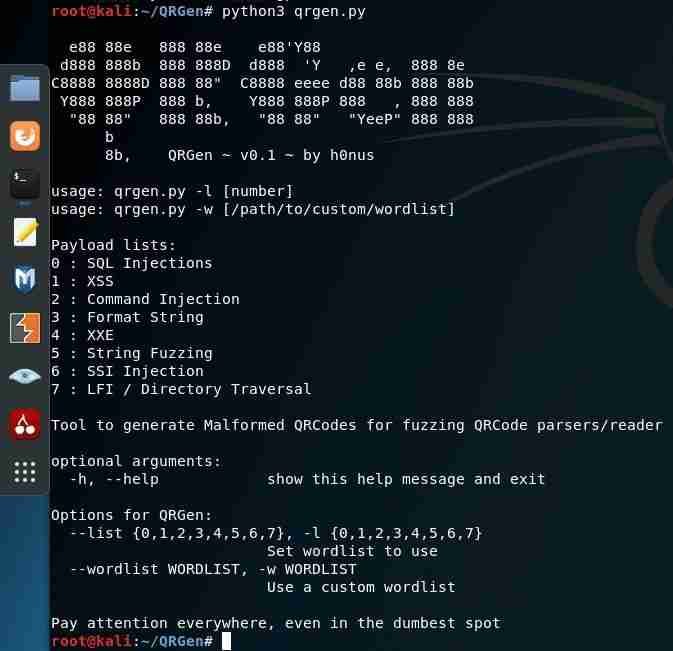Click '2 : Command Injection' line
673x651 pixels.
145,299
